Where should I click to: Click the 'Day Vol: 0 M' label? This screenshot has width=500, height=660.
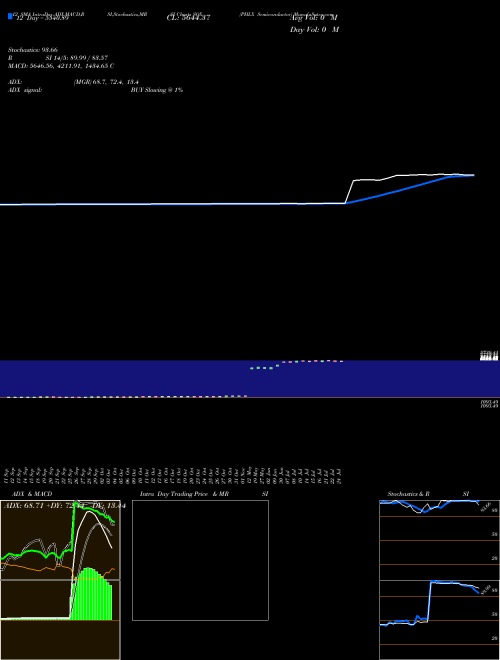click(x=314, y=30)
